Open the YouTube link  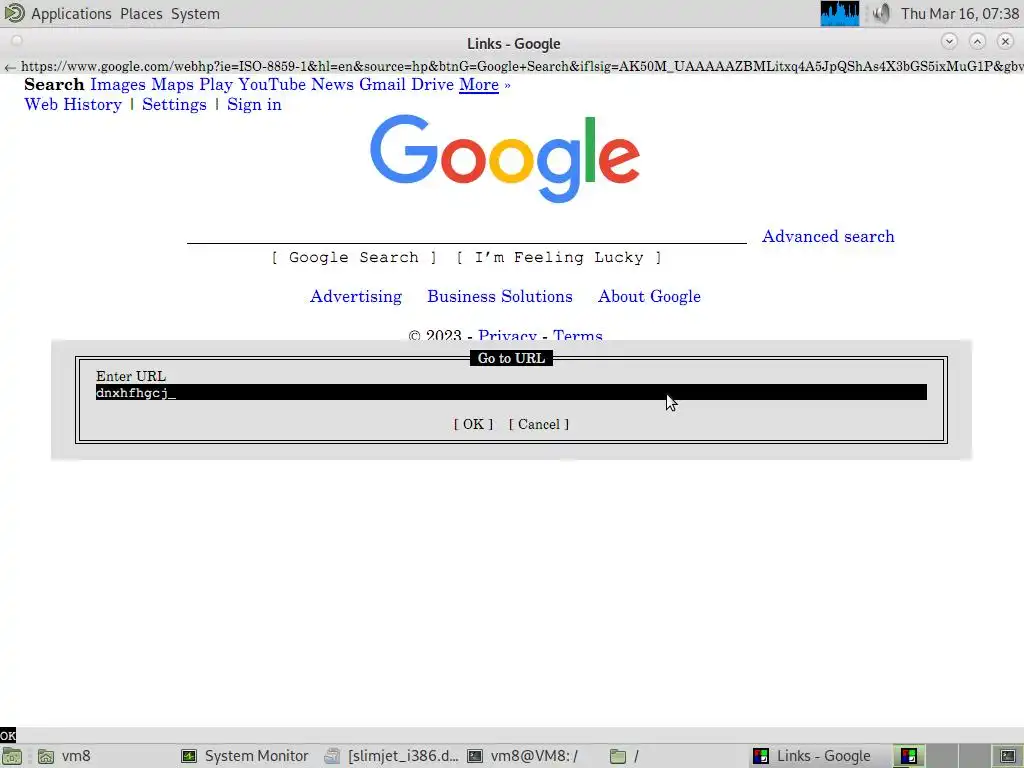pyautogui.click(x=272, y=84)
